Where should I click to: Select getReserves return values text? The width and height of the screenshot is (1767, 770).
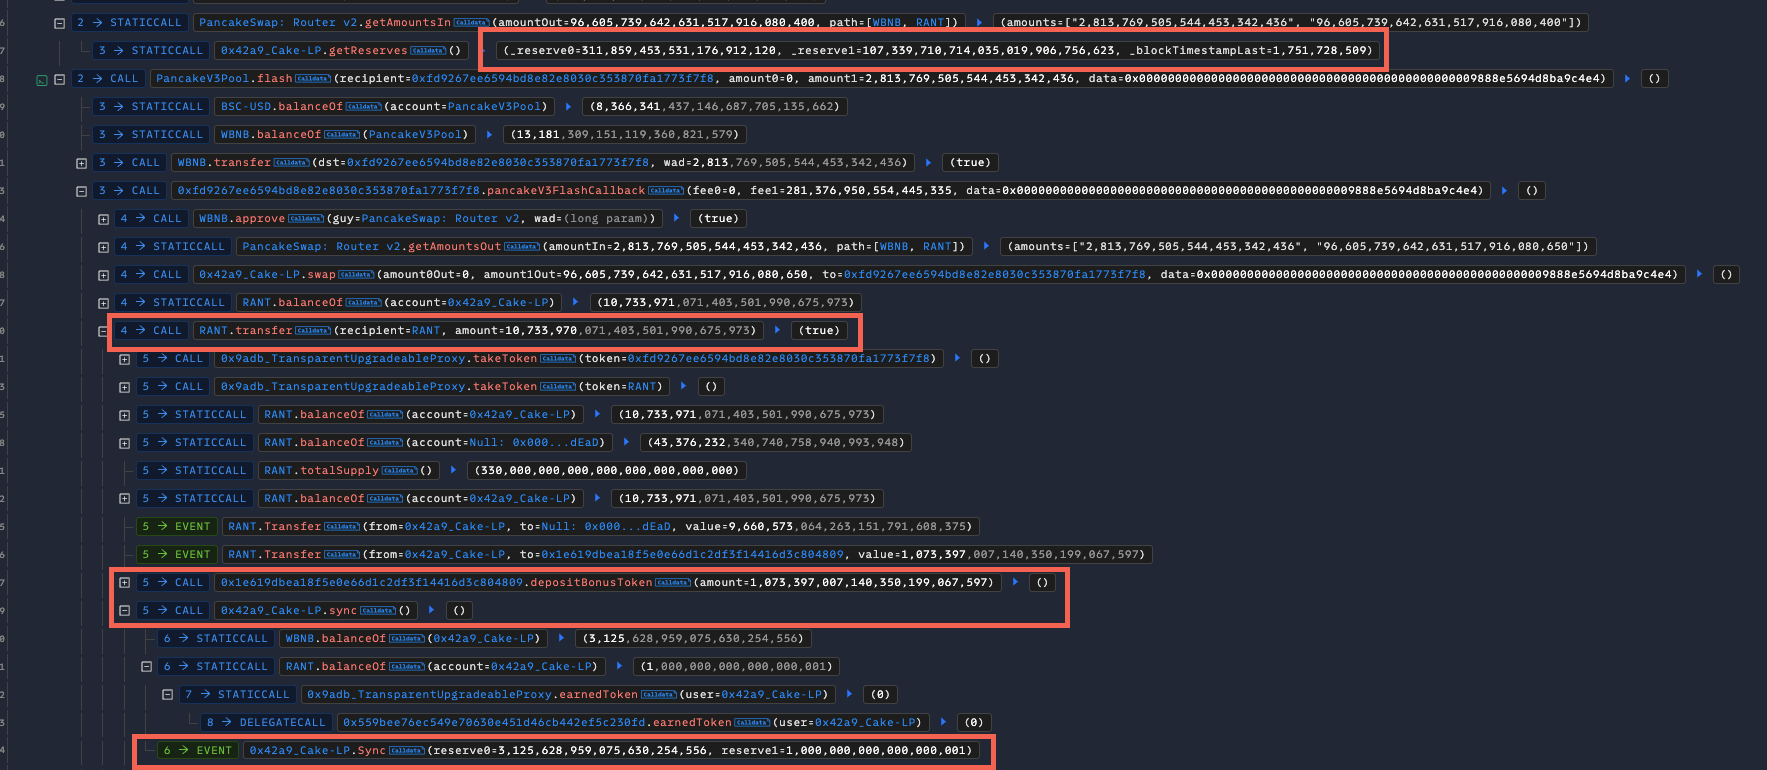[938, 50]
